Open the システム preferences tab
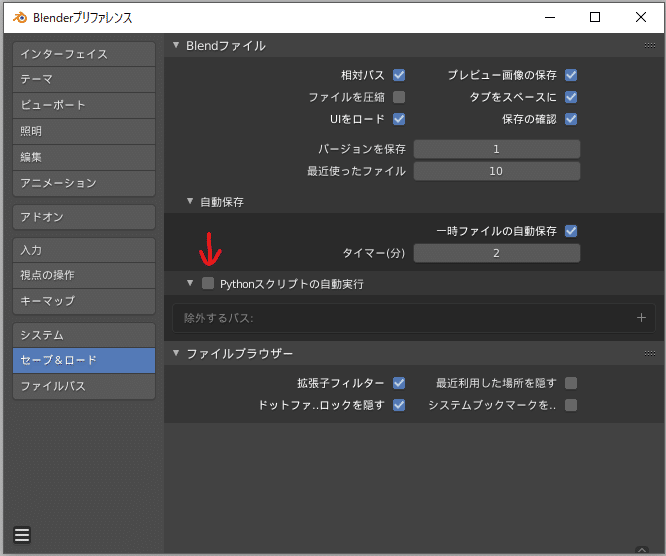This screenshot has height=556, width=666. 84,335
